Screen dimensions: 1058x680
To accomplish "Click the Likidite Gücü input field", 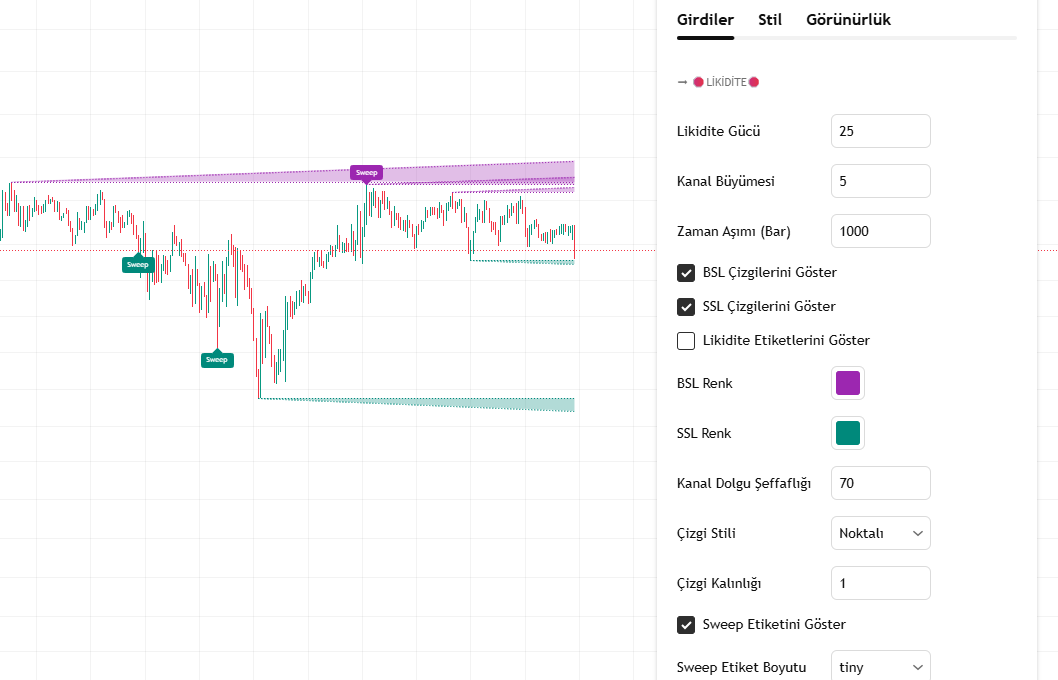I will pyautogui.click(x=880, y=131).
